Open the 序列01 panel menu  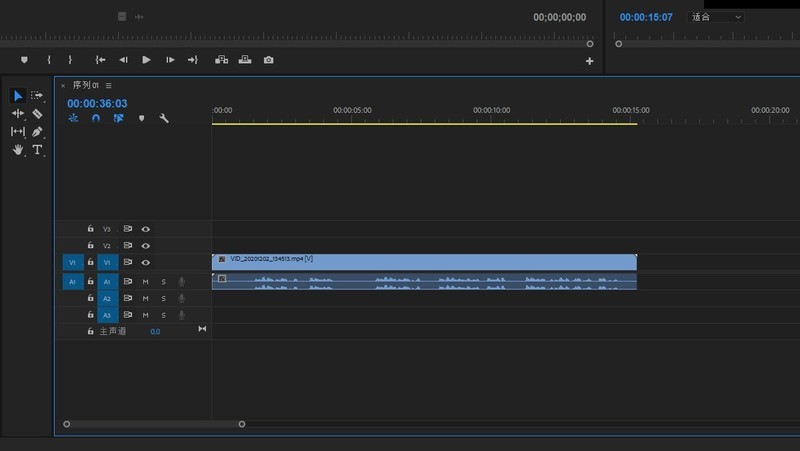coord(109,86)
